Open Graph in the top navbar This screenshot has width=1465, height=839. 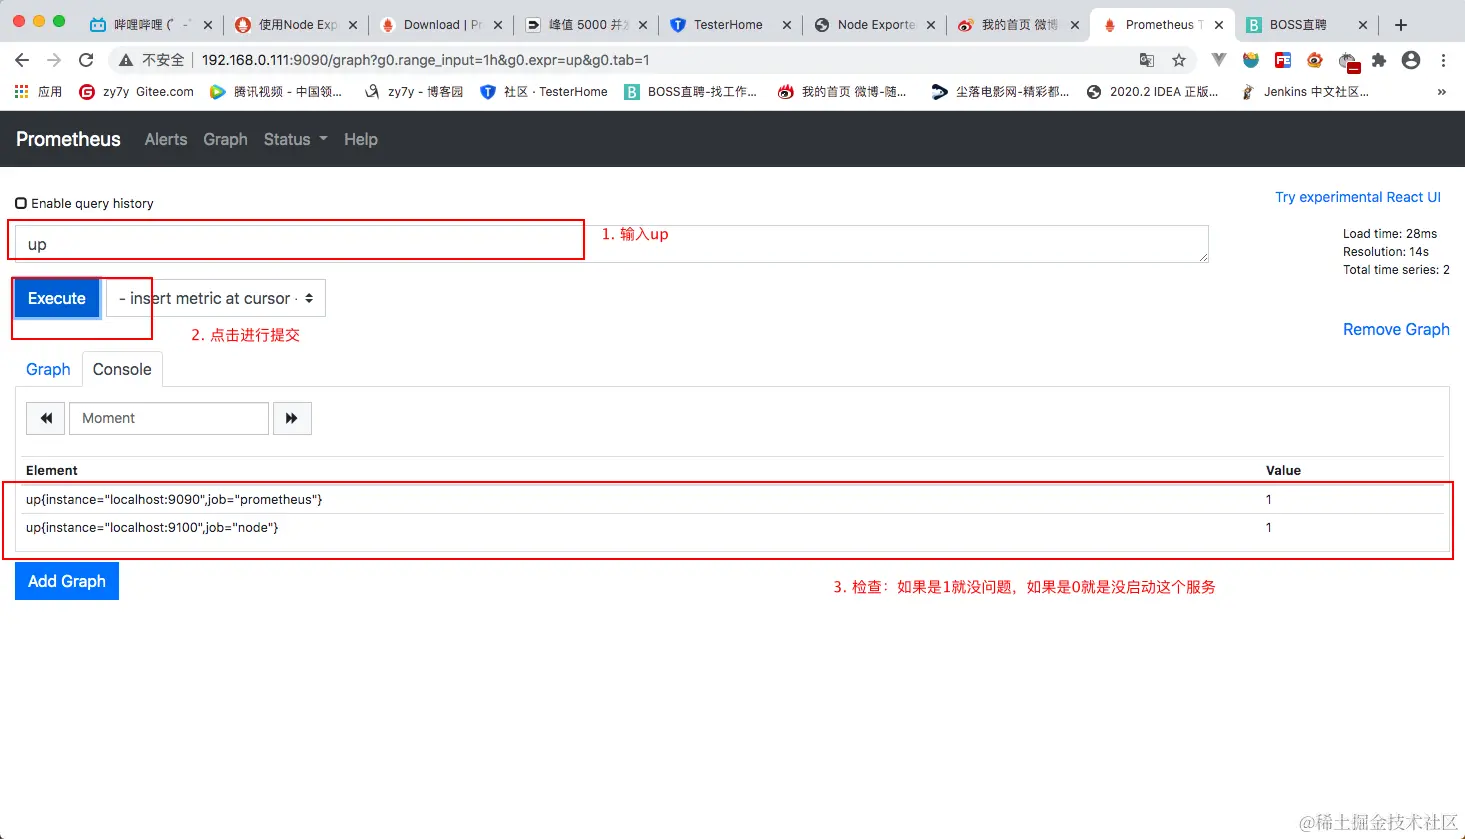tap(225, 139)
